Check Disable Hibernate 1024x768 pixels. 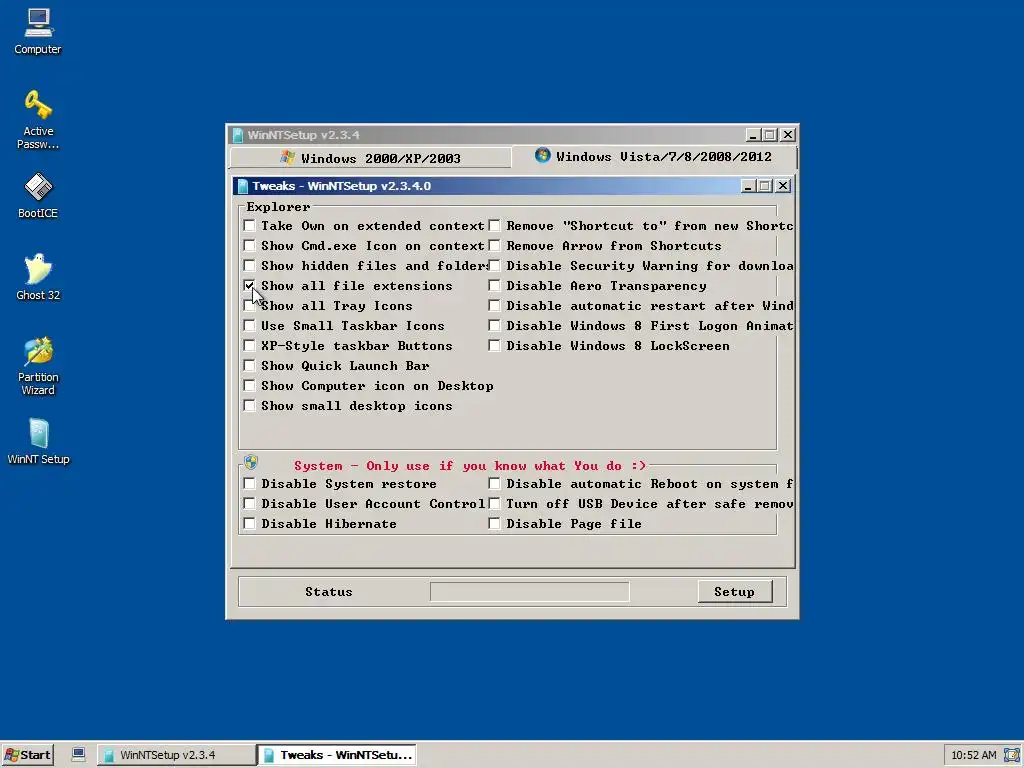(x=249, y=524)
